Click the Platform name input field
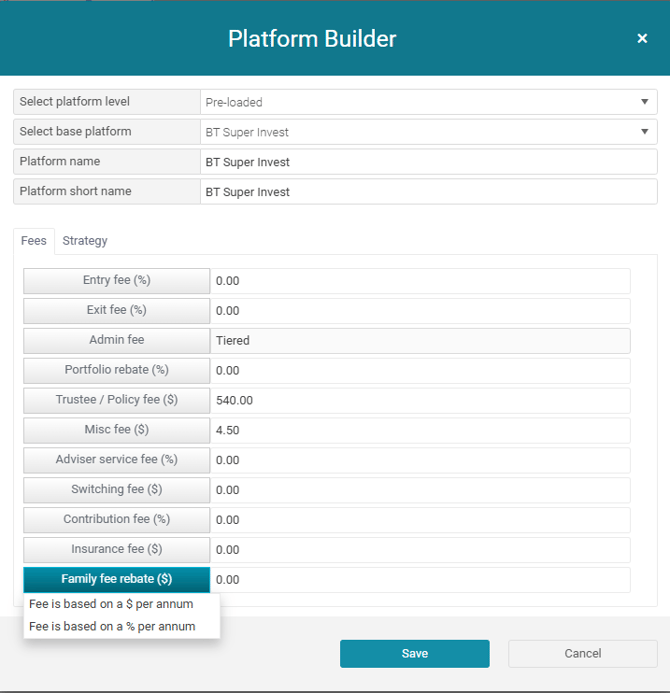This screenshot has height=693, width=670. [428, 162]
